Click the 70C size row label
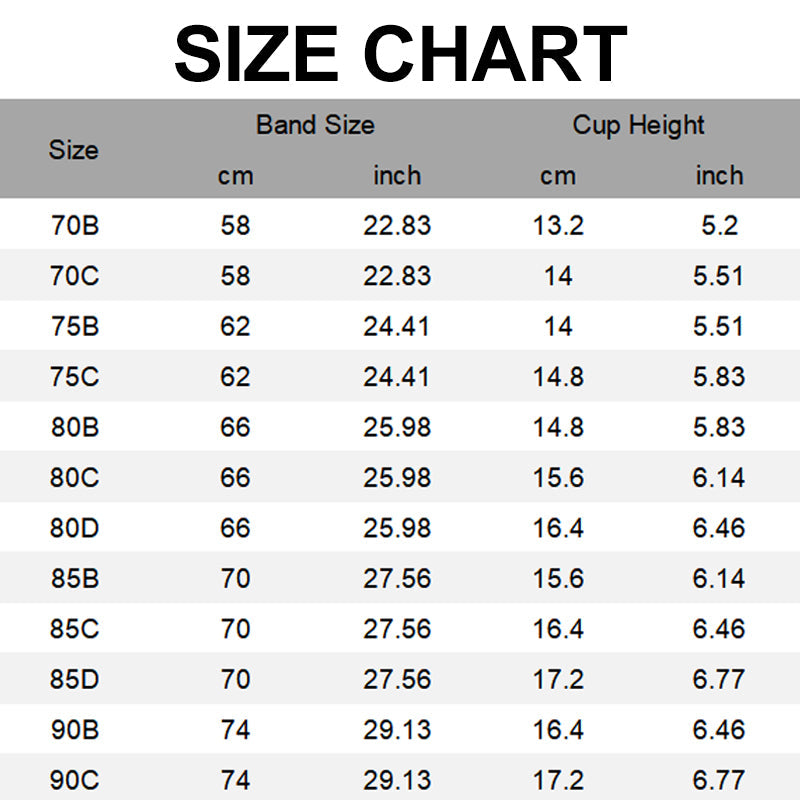This screenshot has height=800, width=800. (x=75, y=275)
